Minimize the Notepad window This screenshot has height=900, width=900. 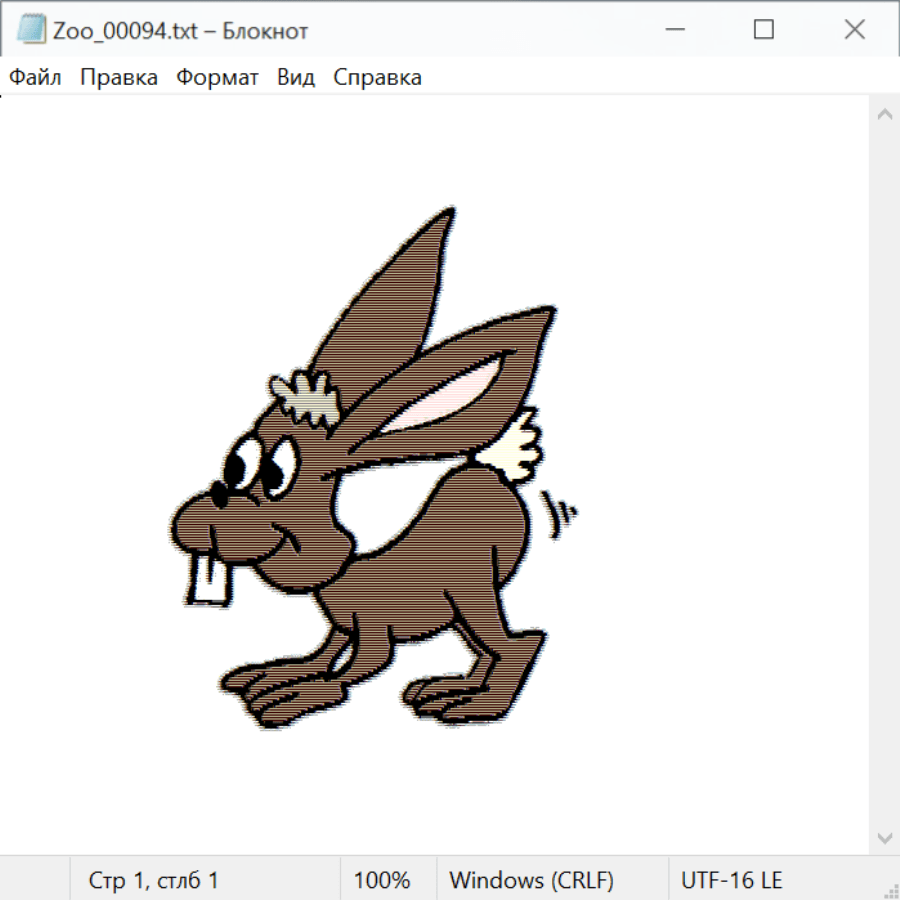click(672, 30)
